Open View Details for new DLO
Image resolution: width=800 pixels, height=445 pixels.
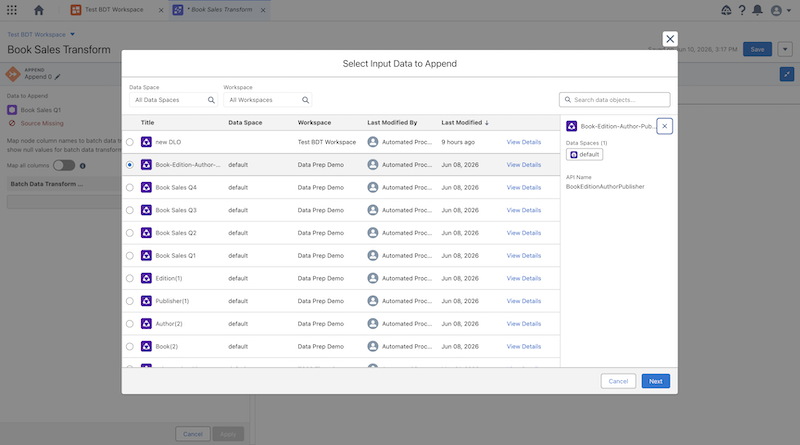(523, 142)
